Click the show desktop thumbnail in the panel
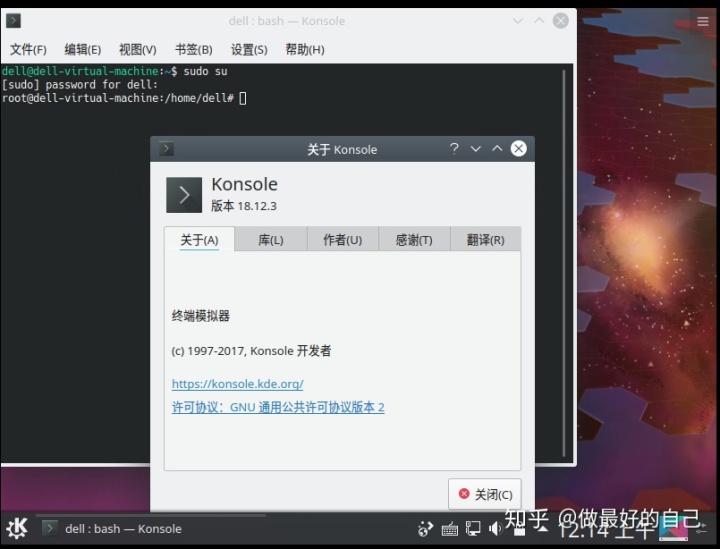Viewport: 720px width, 549px height. click(673, 529)
